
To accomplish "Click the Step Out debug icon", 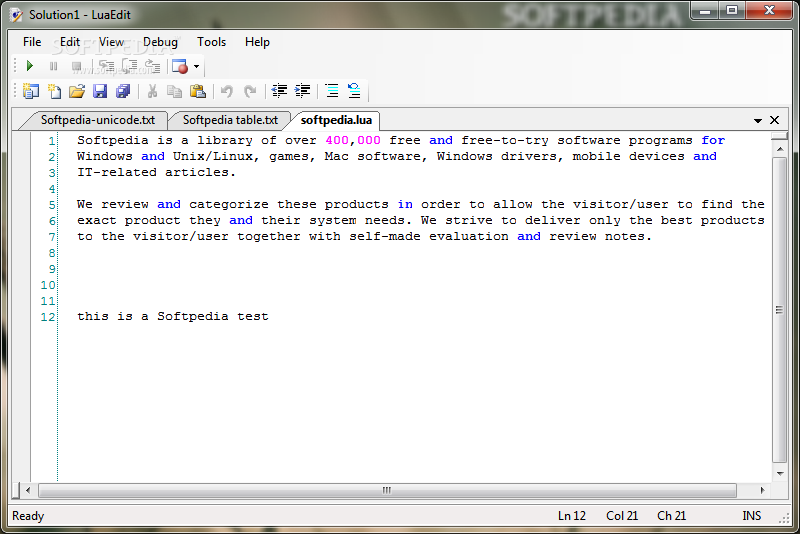I will 153,66.
